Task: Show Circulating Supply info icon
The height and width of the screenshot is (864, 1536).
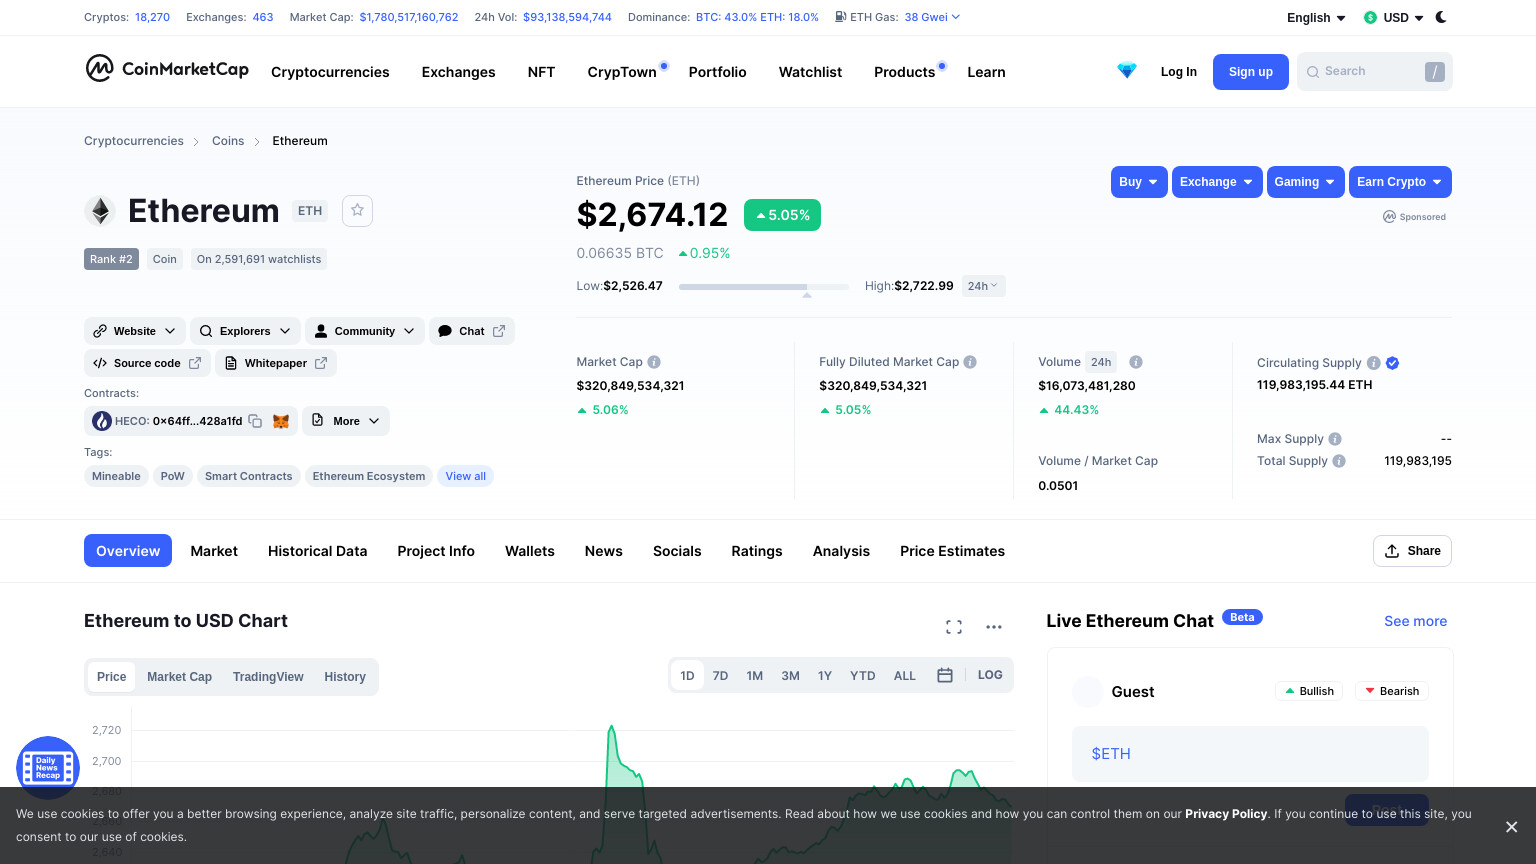Action: [x=1374, y=363]
